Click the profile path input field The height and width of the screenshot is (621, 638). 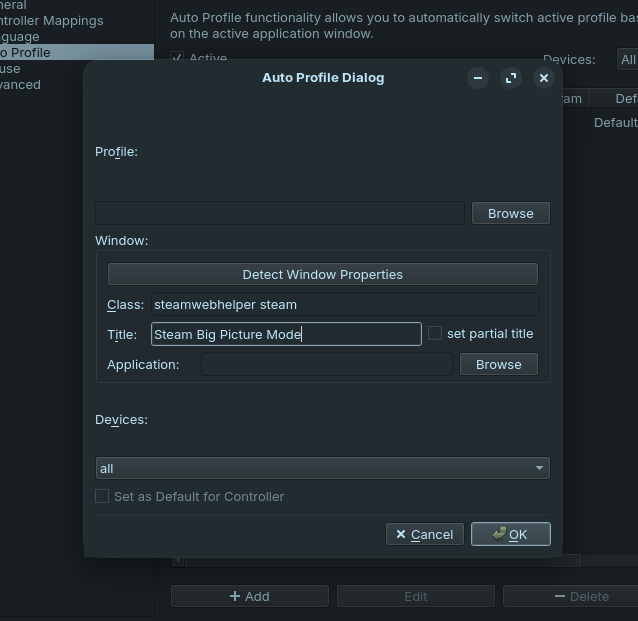[279, 213]
